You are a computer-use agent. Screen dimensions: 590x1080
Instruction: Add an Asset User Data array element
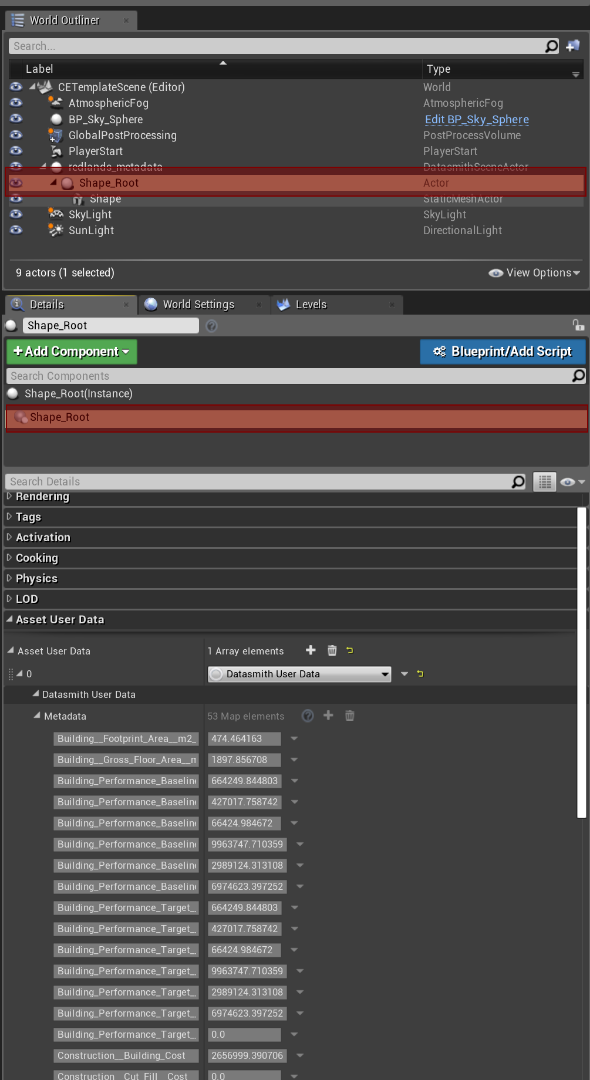tap(310, 650)
